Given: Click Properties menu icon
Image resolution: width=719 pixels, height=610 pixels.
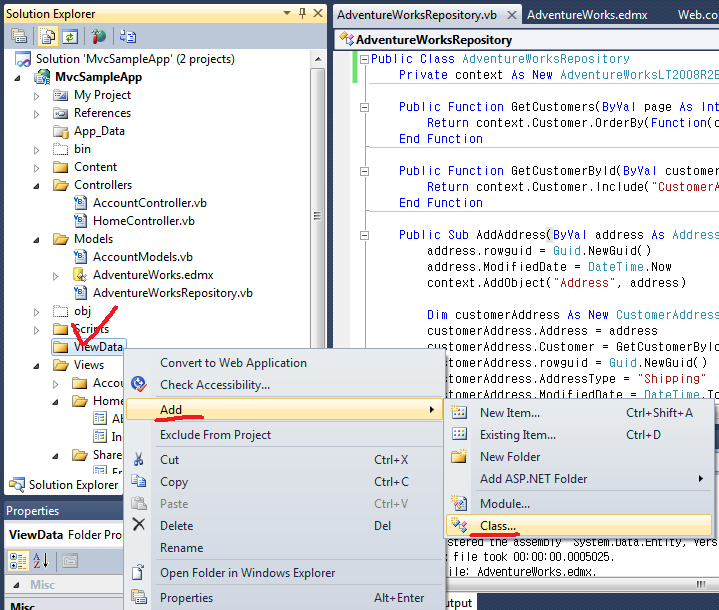Looking at the screenshot, I should coord(138,597).
